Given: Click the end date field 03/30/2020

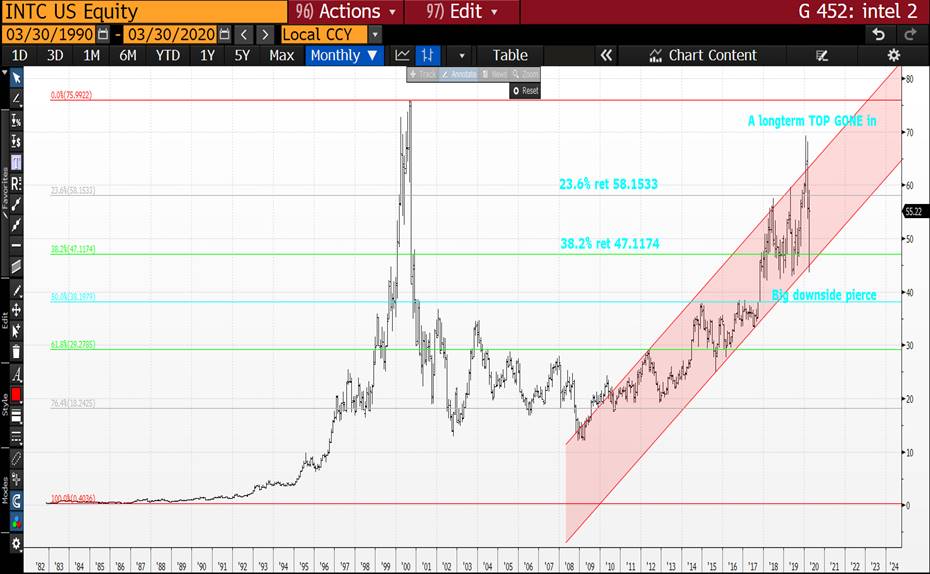Looking at the screenshot, I should (171, 34).
